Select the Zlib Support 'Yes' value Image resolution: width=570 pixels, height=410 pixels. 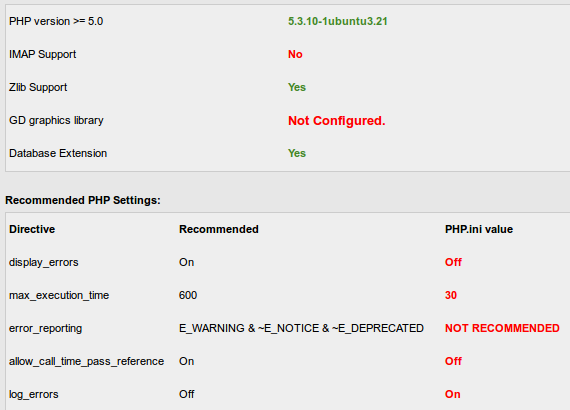pos(297,87)
